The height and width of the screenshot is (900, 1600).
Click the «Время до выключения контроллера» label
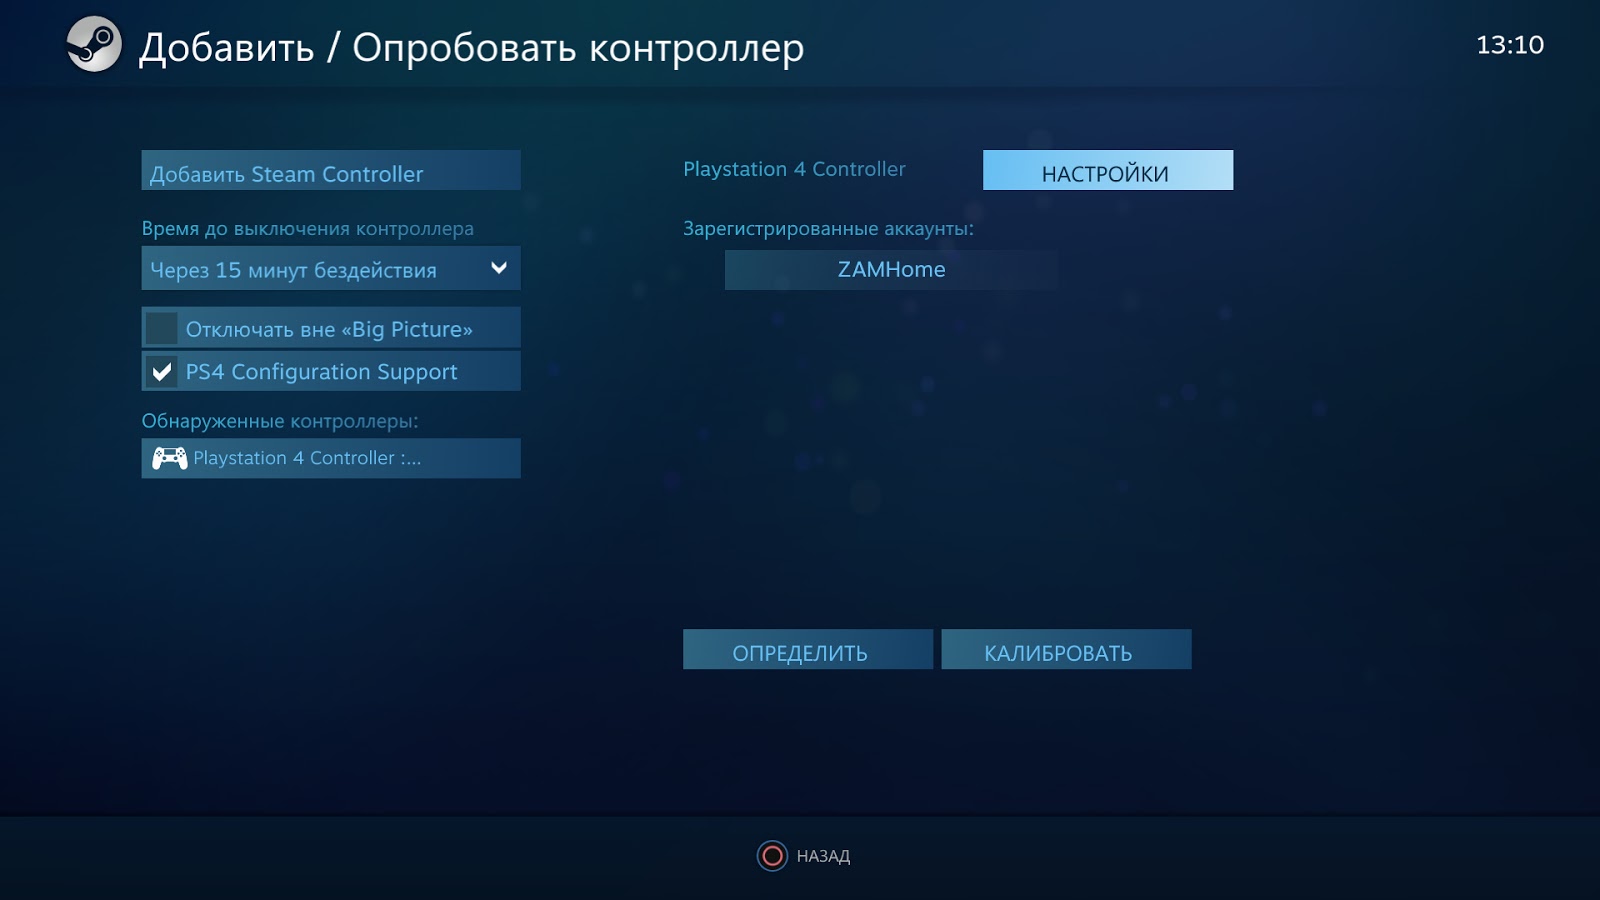(x=308, y=229)
